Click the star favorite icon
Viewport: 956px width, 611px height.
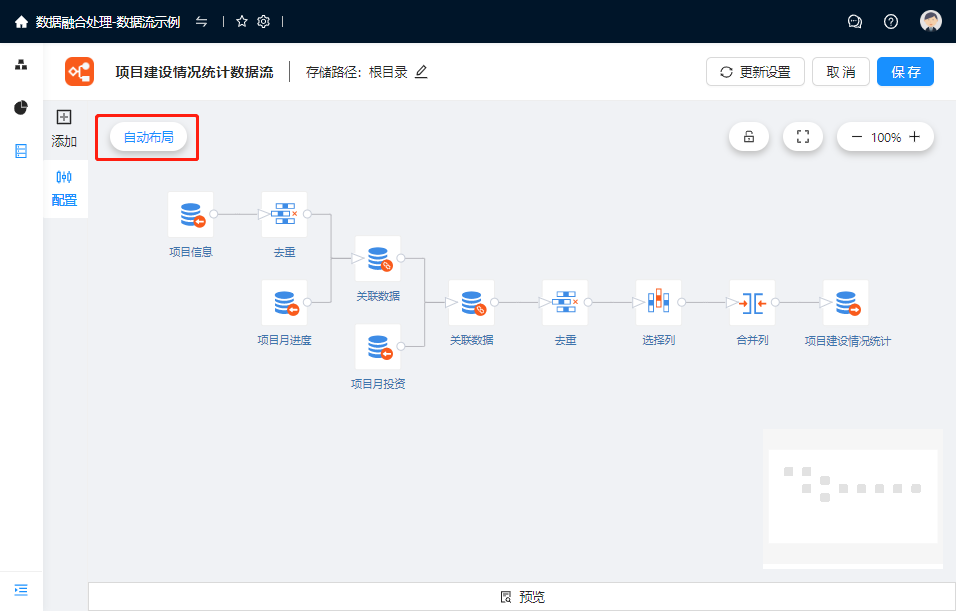[x=242, y=21]
